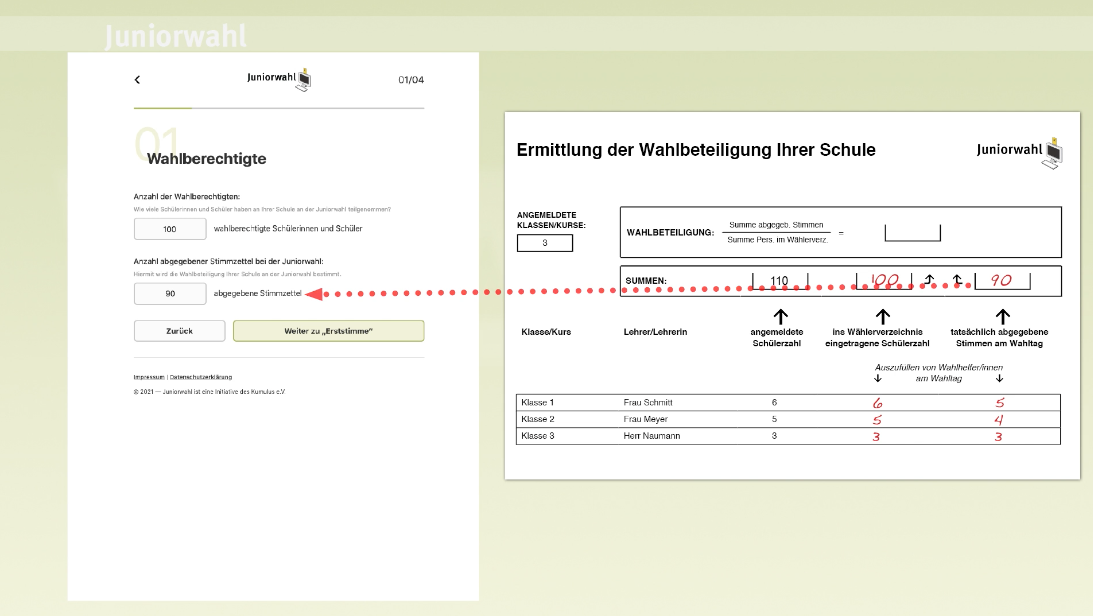
Task: Click the 'angemeldete Schülerzahl' column header
Action: [777, 338]
